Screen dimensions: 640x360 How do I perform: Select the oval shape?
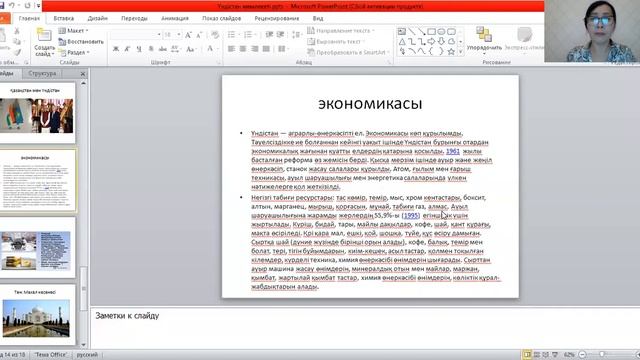pyautogui.click(x=441, y=31)
